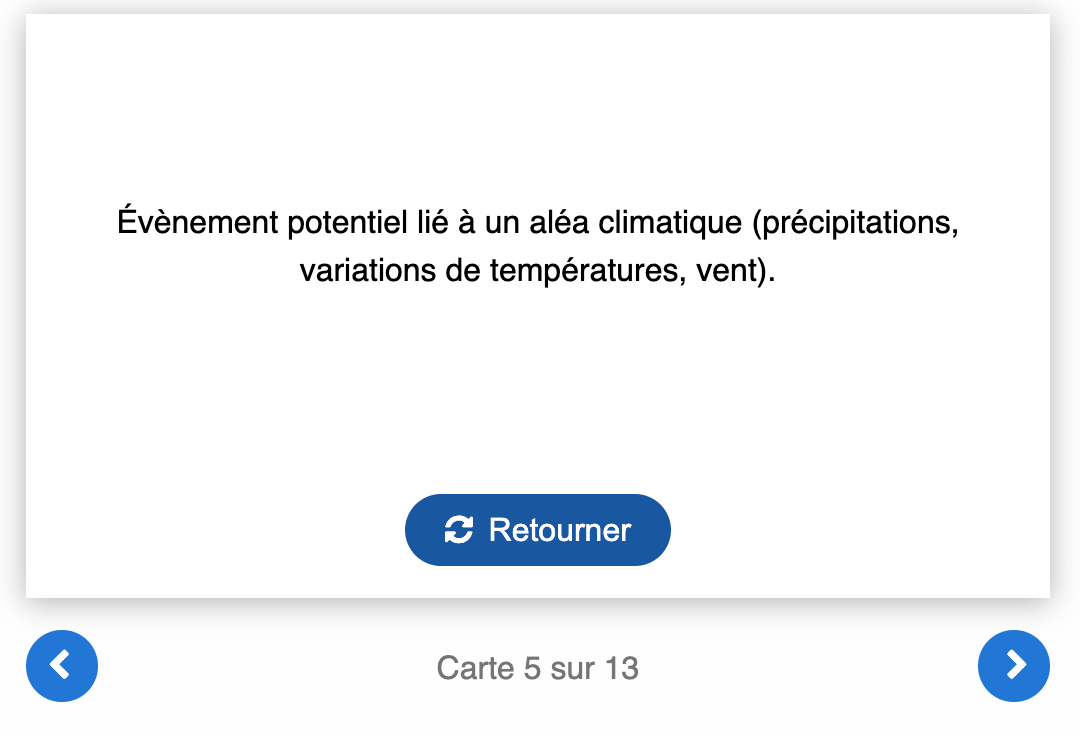Click the number 5 in the card counter
1080x742 pixels.
tap(532, 667)
